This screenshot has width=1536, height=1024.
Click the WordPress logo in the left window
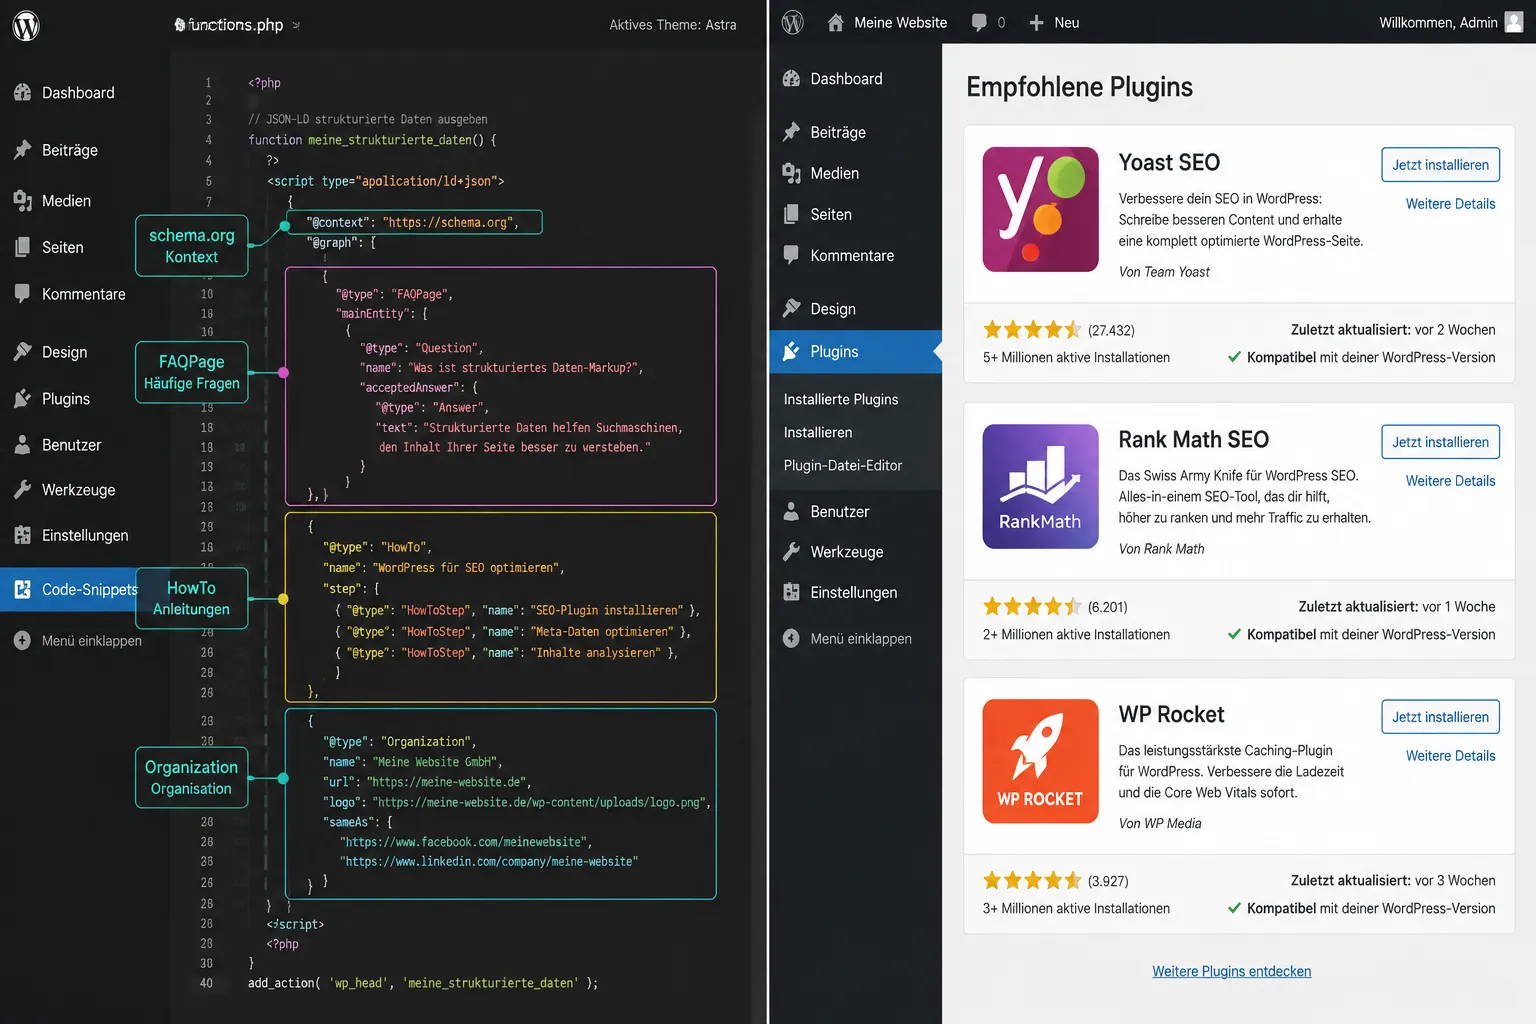(x=26, y=25)
